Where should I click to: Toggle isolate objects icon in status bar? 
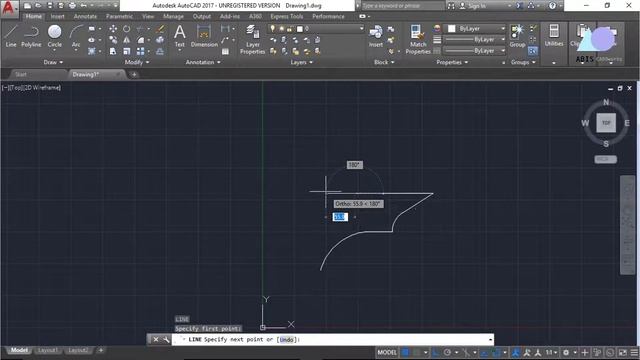(x=597, y=352)
